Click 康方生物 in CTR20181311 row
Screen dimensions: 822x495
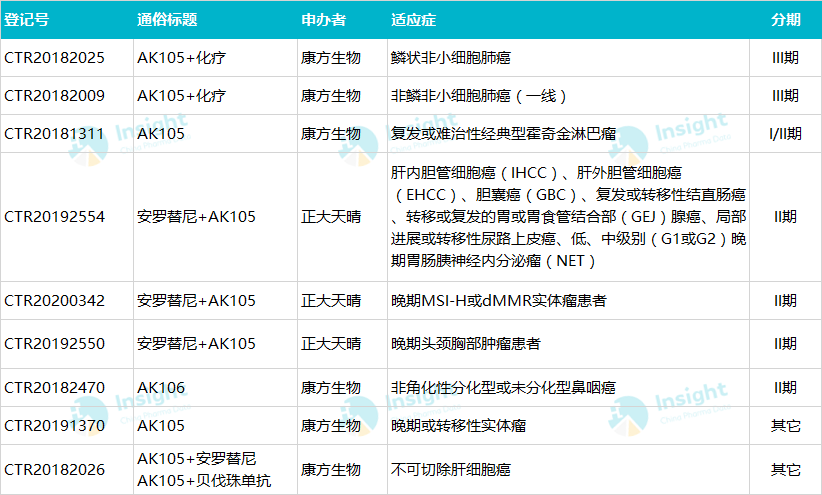pos(331,134)
